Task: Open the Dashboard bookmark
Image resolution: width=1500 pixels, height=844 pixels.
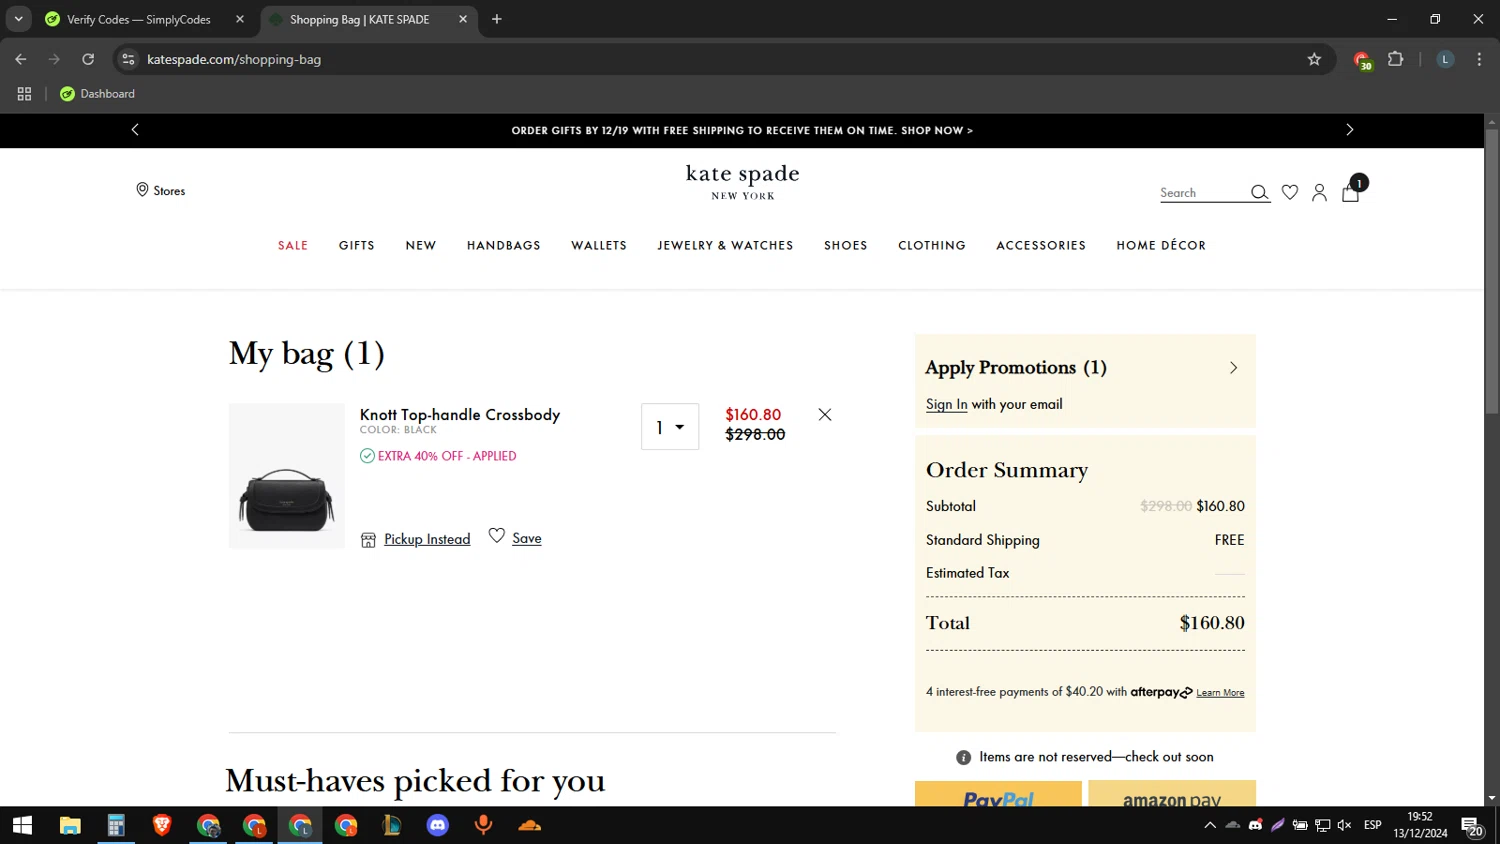Action: [97, 94]
